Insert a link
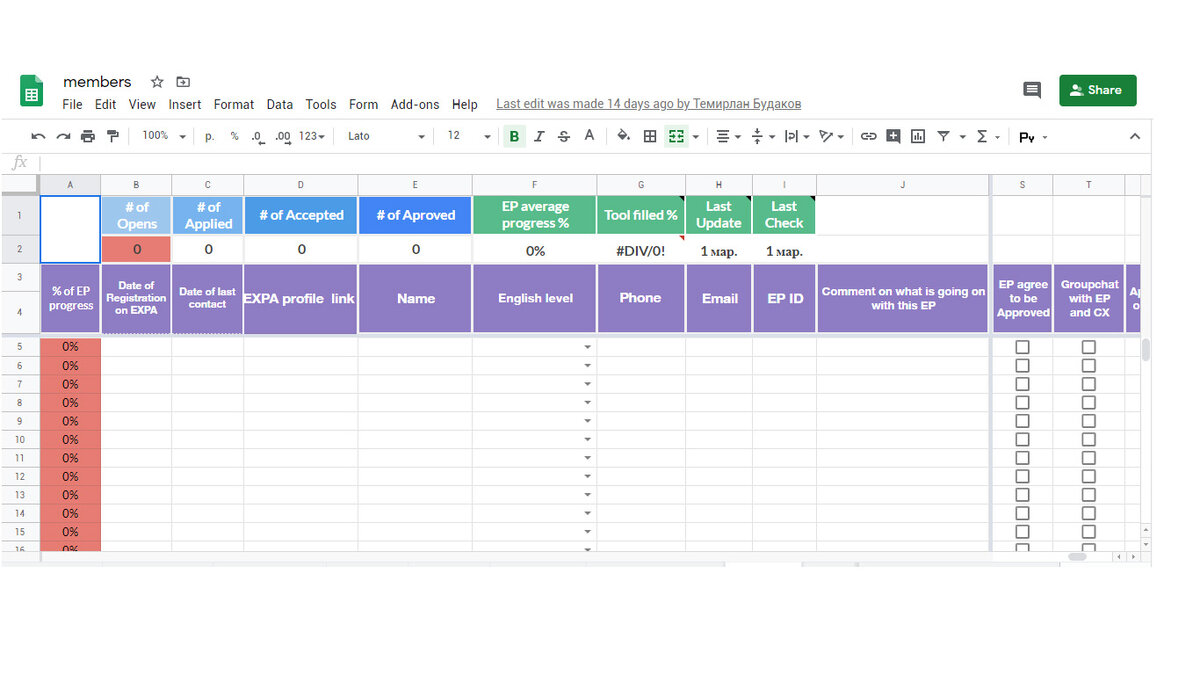Viewport: 1200px width, 675px height. click(868, 136)
